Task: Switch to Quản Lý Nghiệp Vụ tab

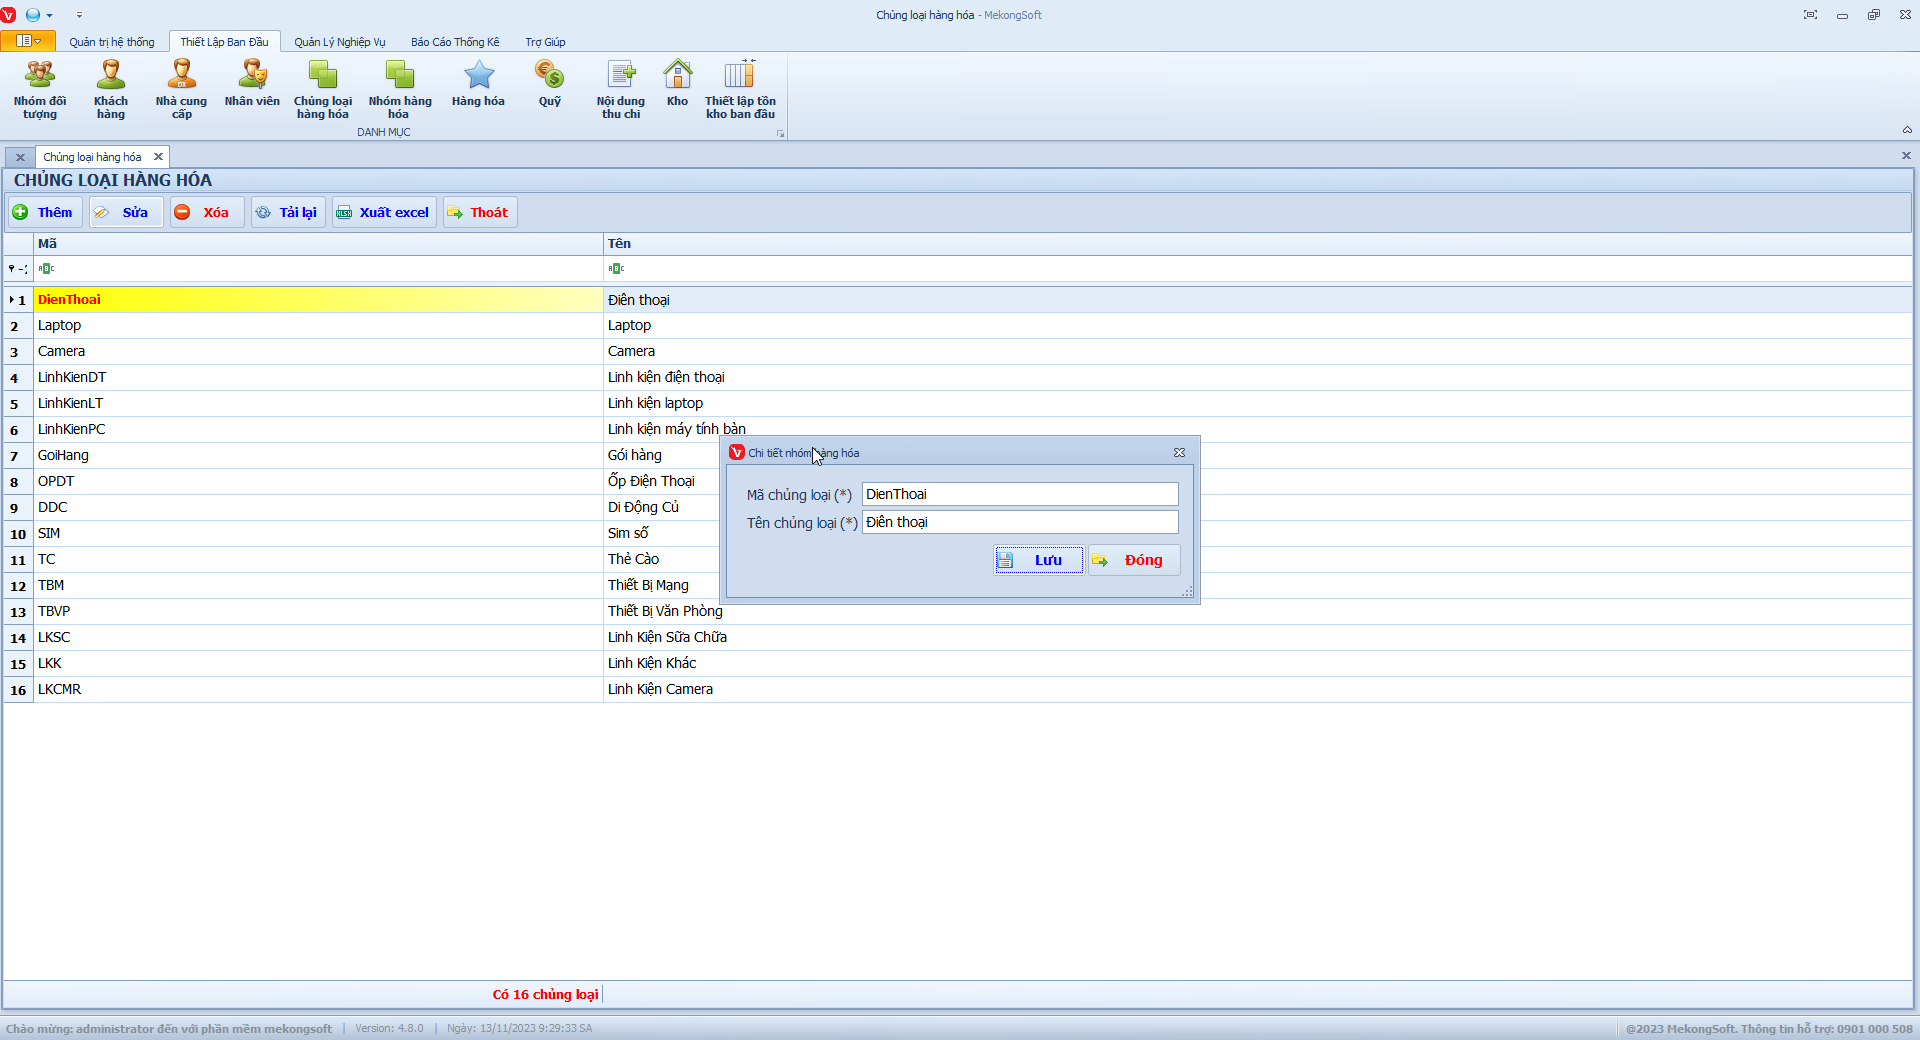Action: pyautogui.click(x=339, y=42)
